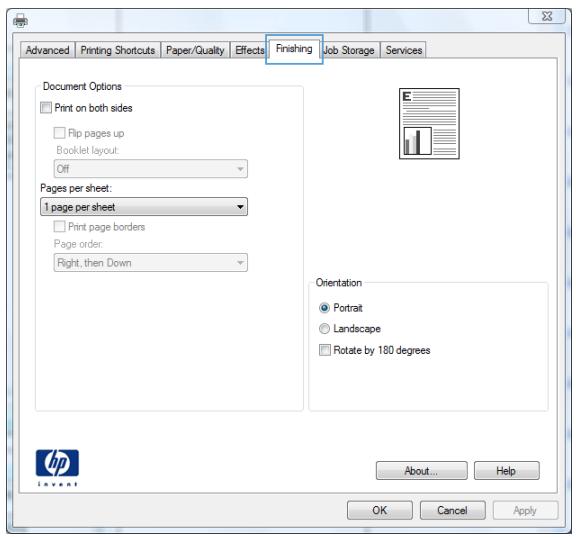
Task: Switch to the Effects tab
Action: [x=249, y=50]
